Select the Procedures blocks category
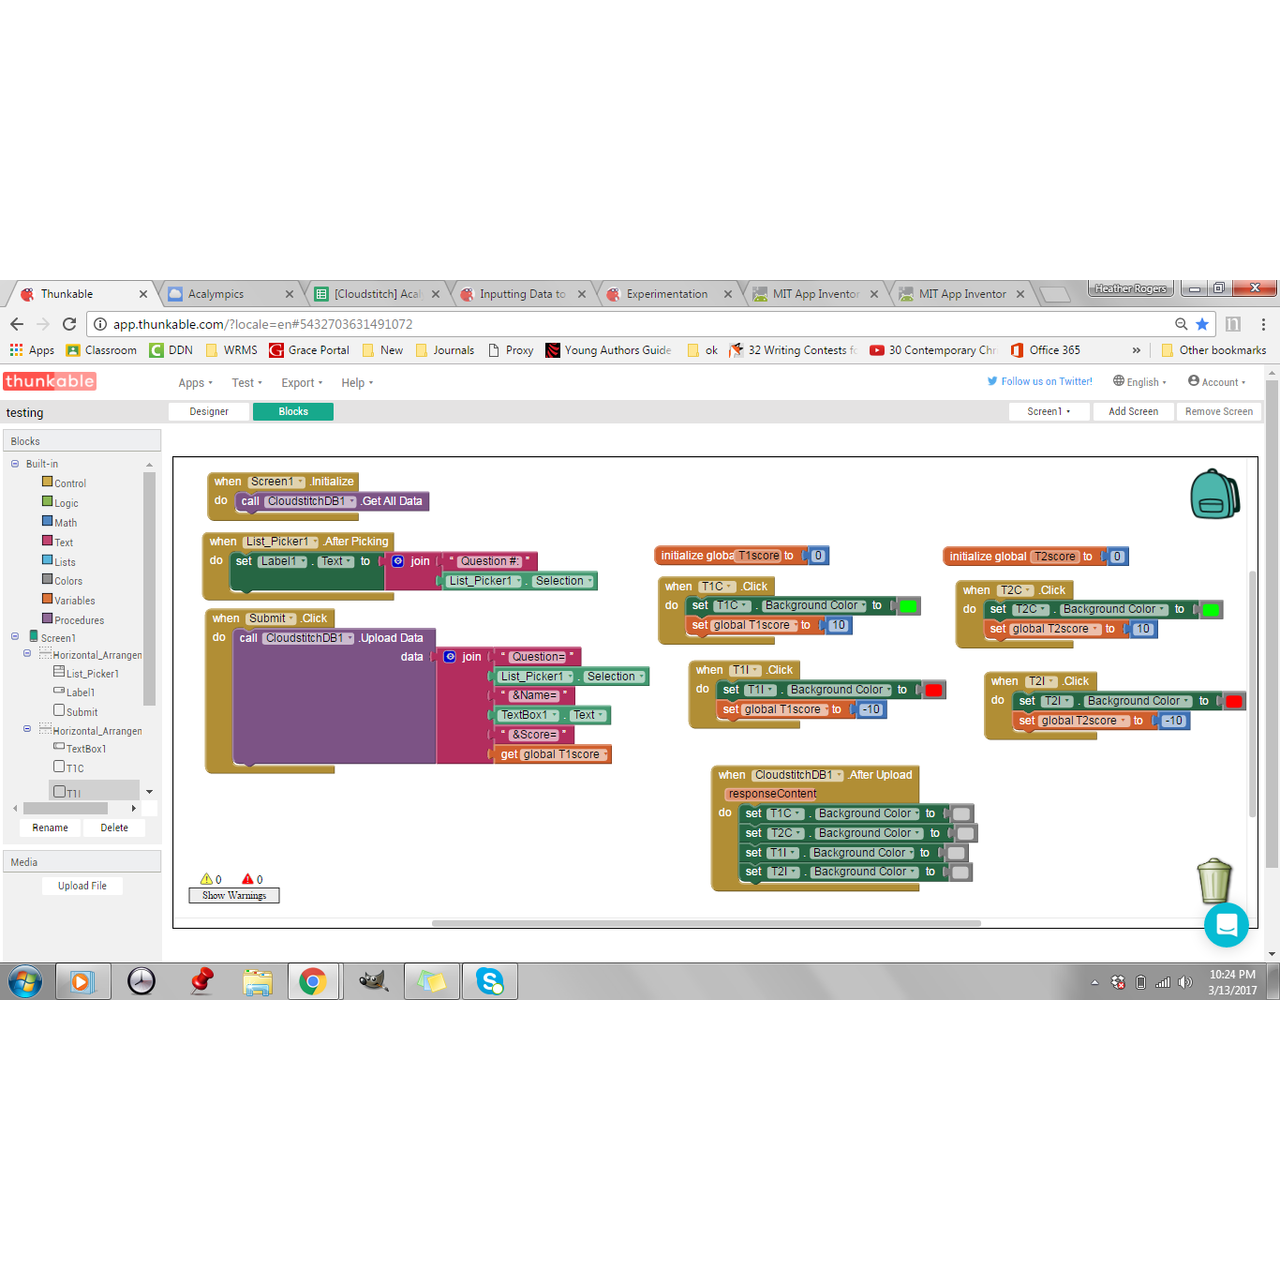 point(78,620)
